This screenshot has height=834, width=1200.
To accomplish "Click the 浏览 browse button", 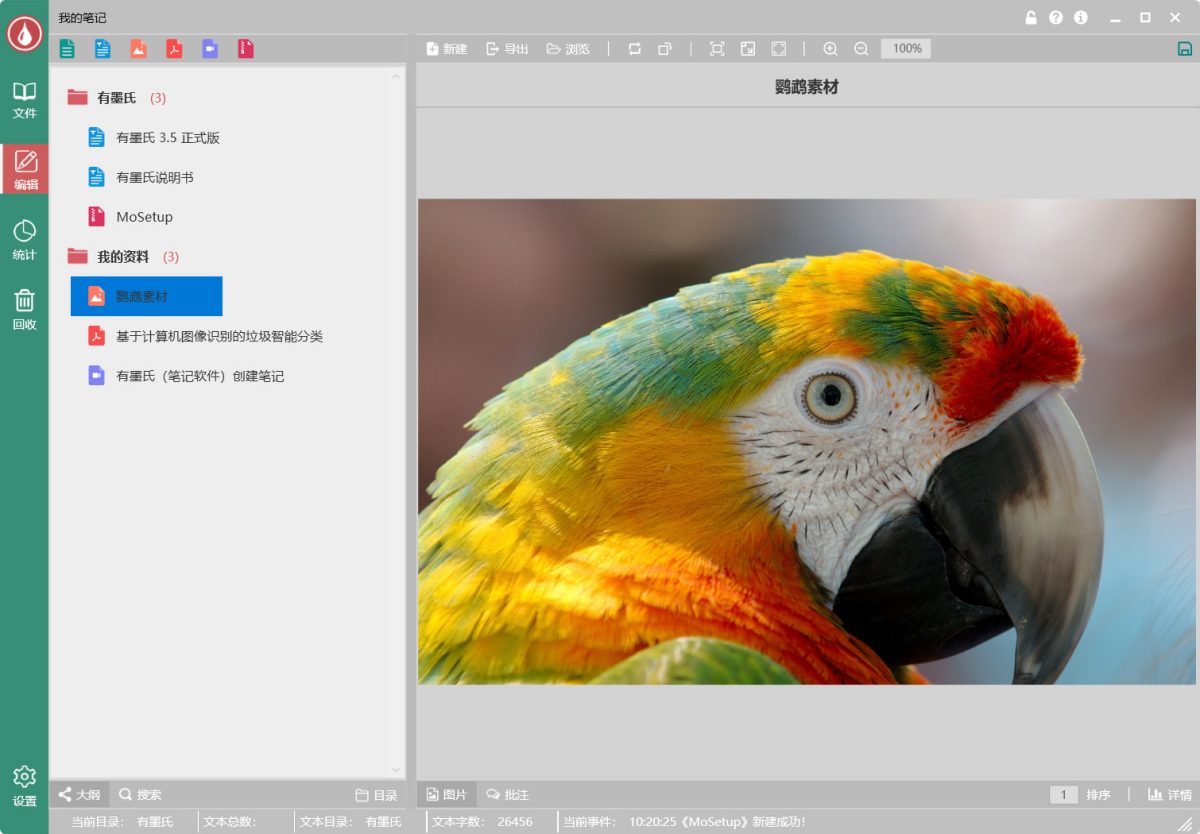I will 568,48.
